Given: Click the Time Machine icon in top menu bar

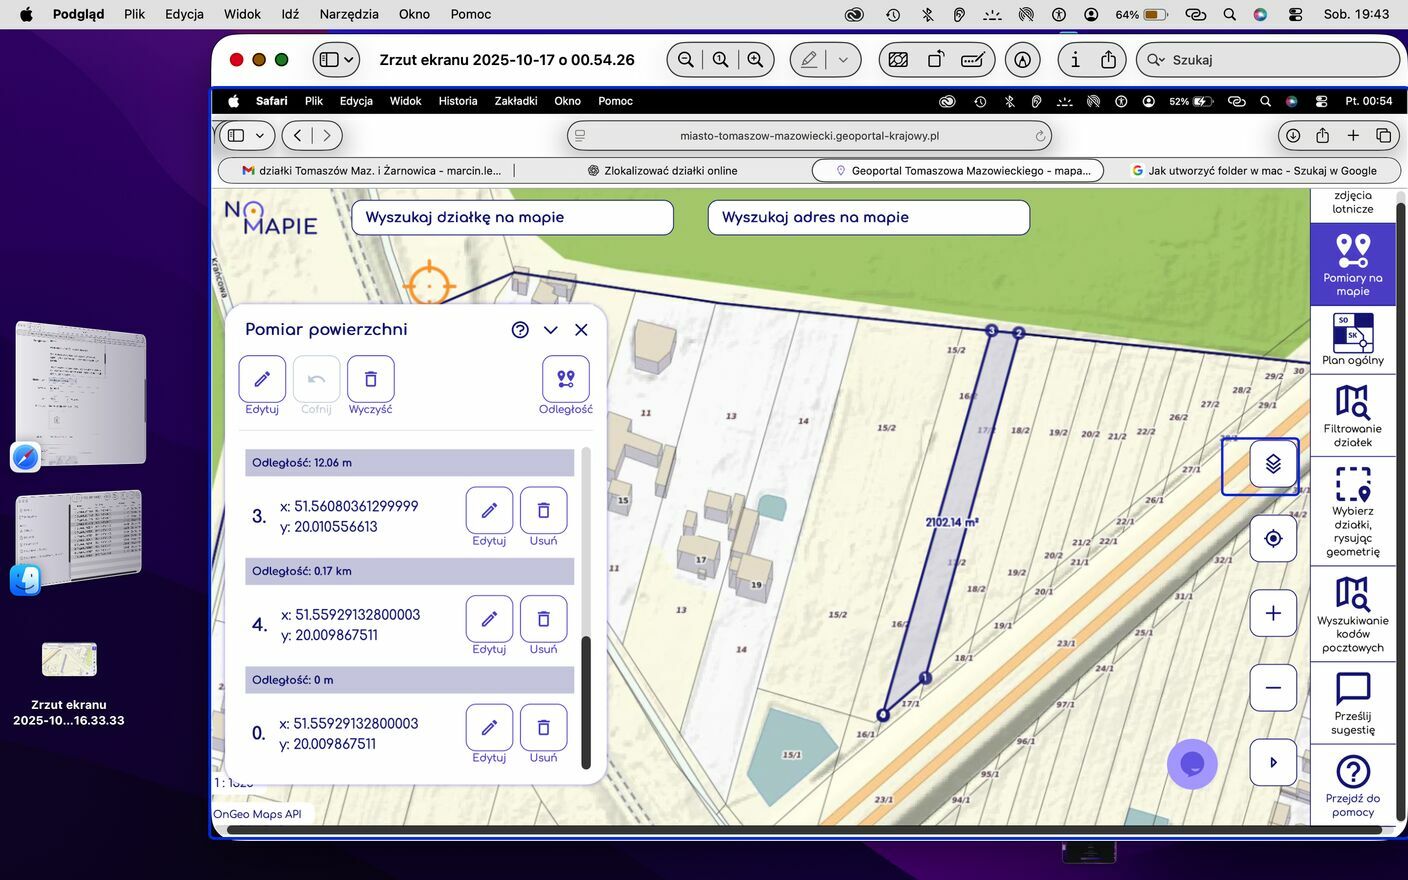Looking at the screenshot, I should [893, 14].
